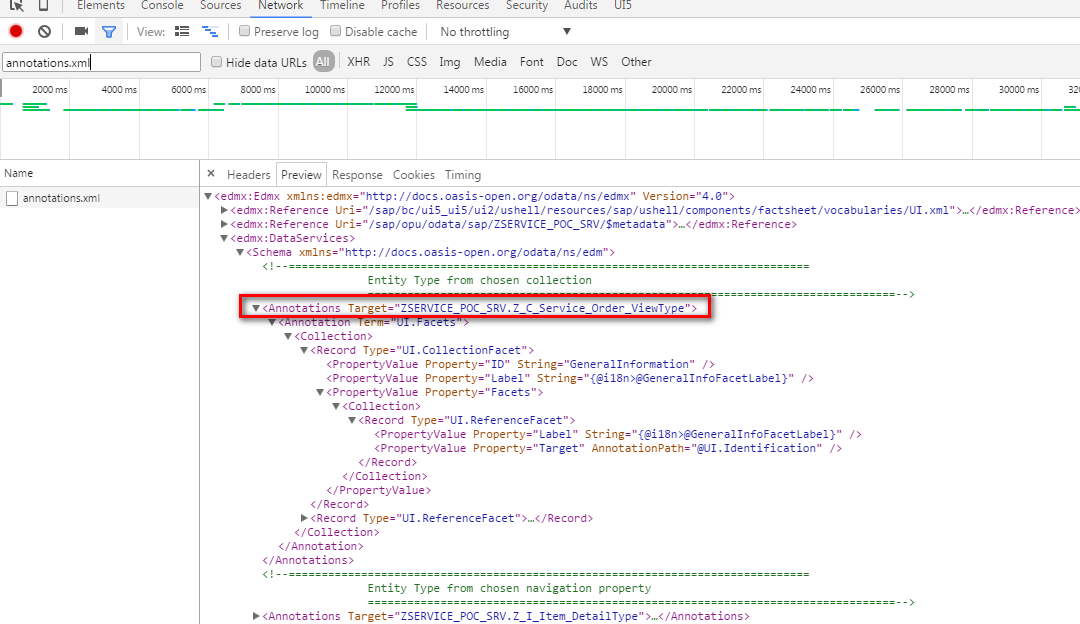Open the Security tab
The width and height of the screenshot is (1080, 624).
(x=527, y=6)
